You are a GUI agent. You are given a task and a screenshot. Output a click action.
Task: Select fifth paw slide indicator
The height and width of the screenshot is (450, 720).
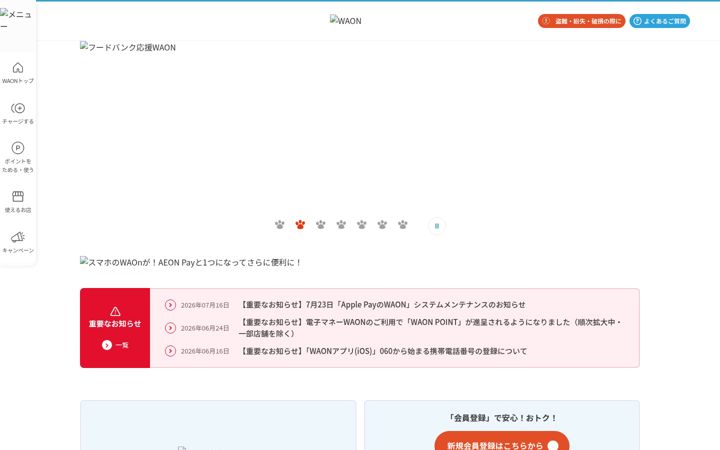click(362, 225)
